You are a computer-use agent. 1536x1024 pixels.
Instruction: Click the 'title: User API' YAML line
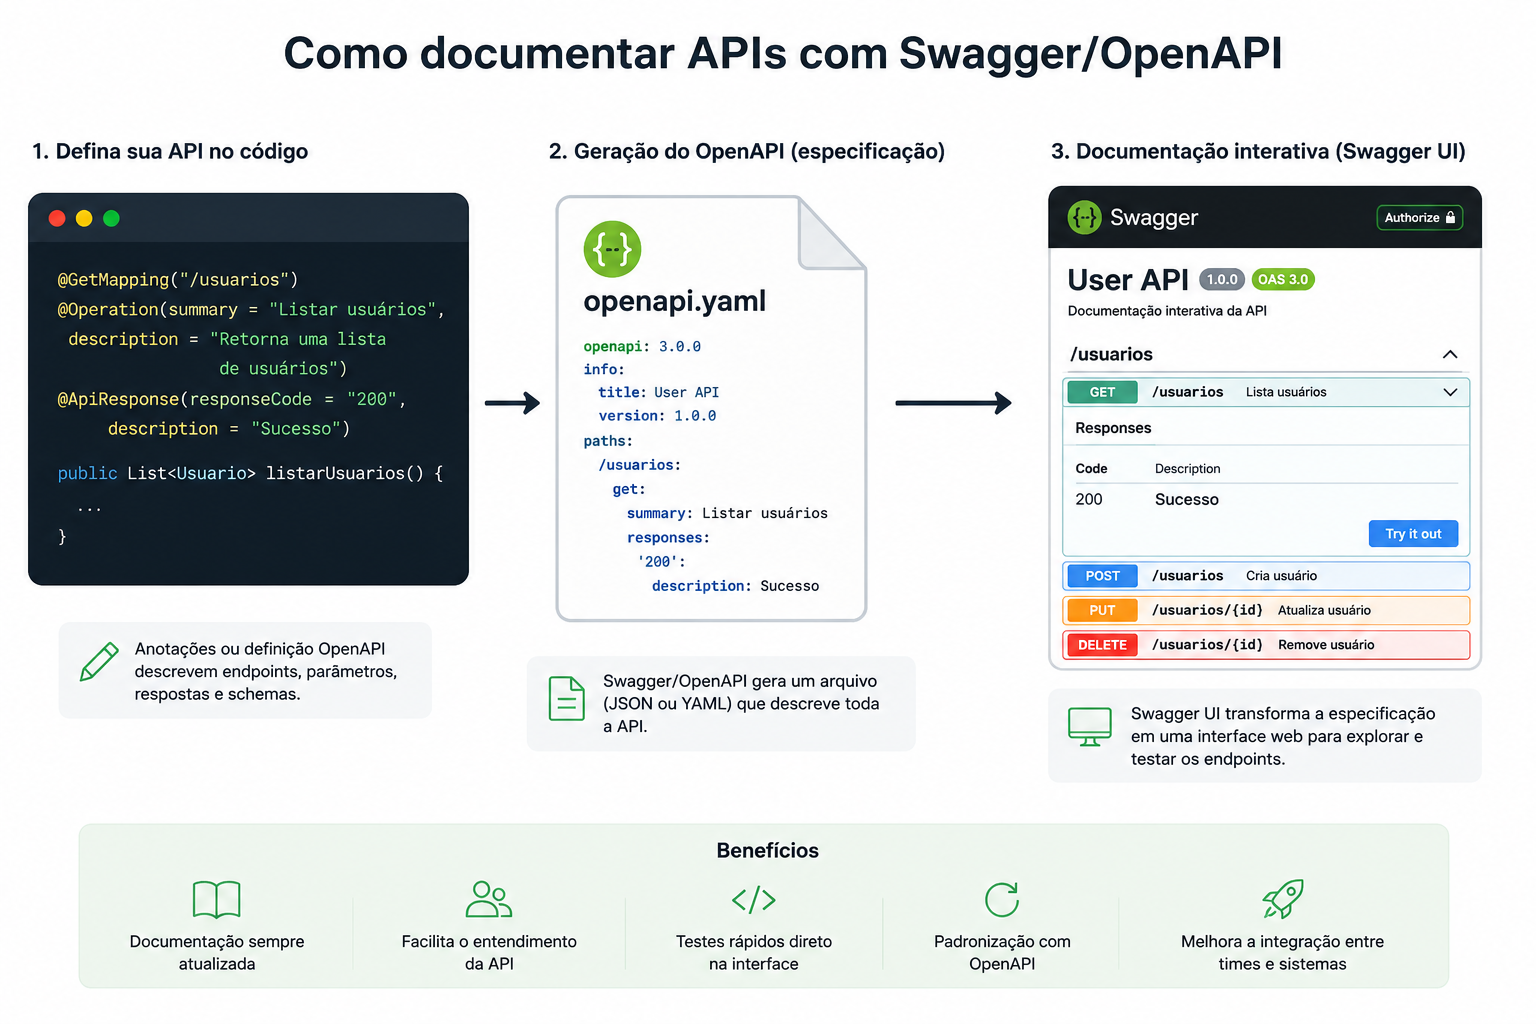tap(659, 392)
